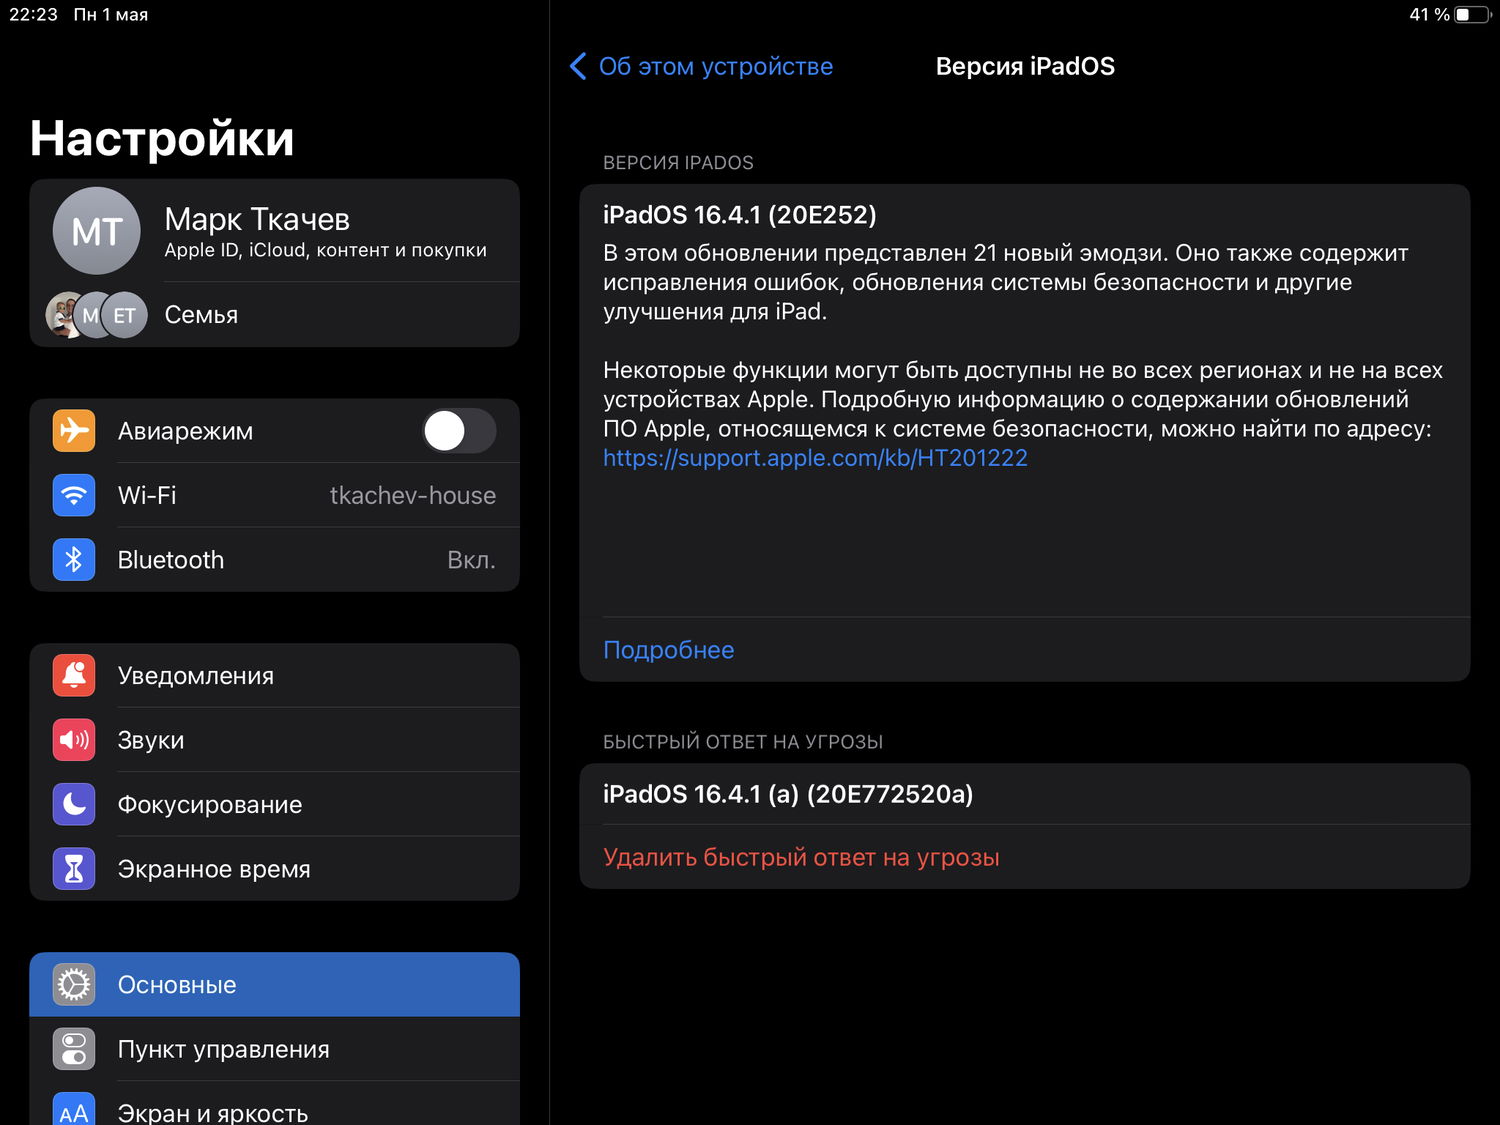
Task: Tap the Подробнее link
Action: [x=668, y=650]
